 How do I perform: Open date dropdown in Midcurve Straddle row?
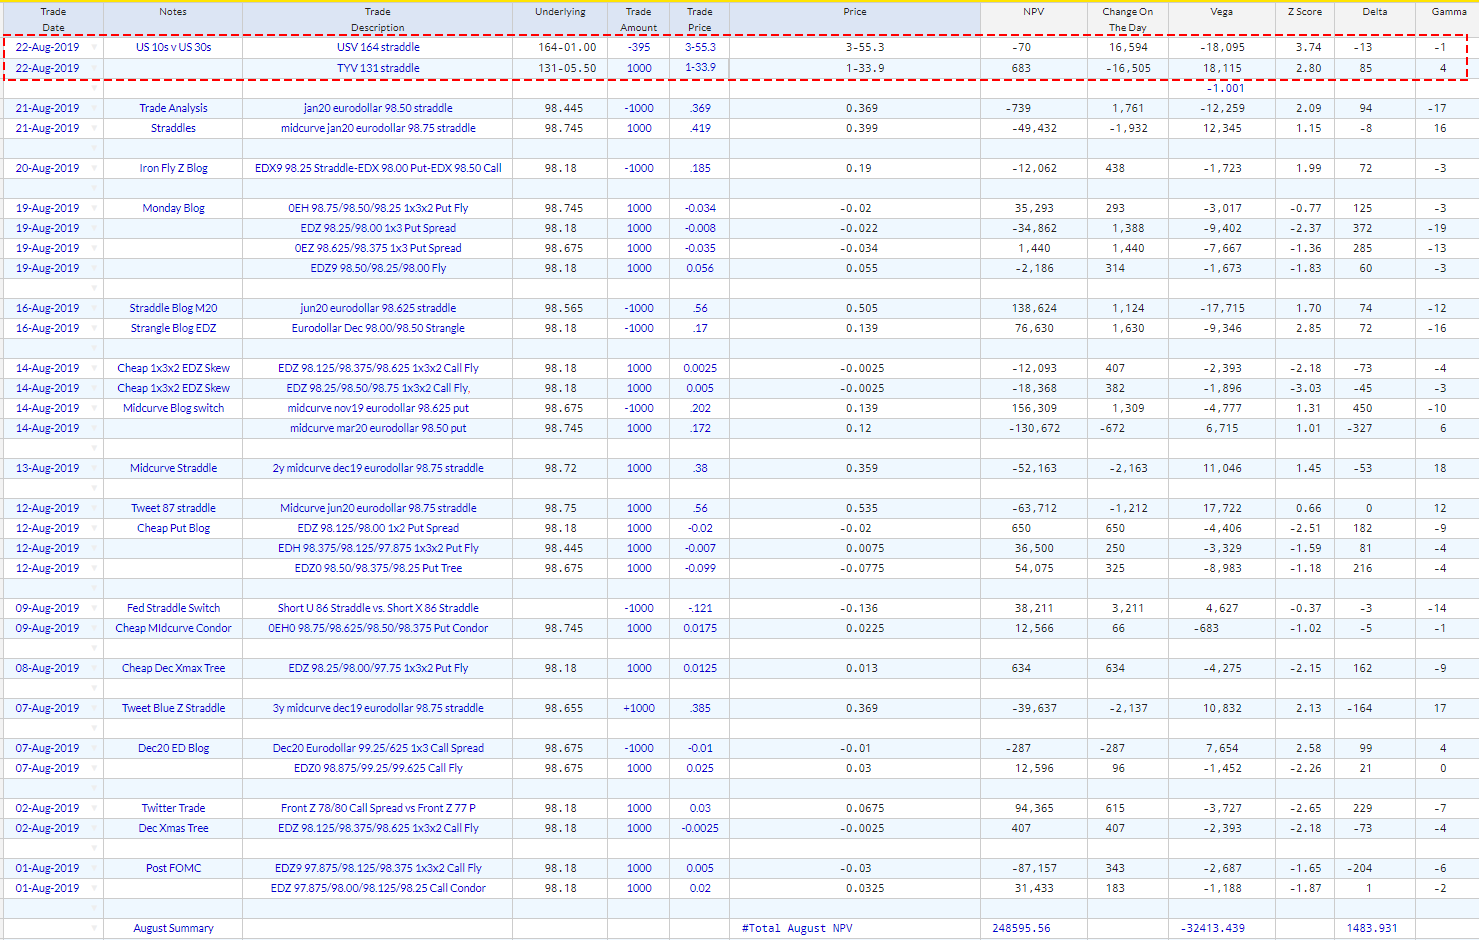pyautogui.click(x=95, y=468)
